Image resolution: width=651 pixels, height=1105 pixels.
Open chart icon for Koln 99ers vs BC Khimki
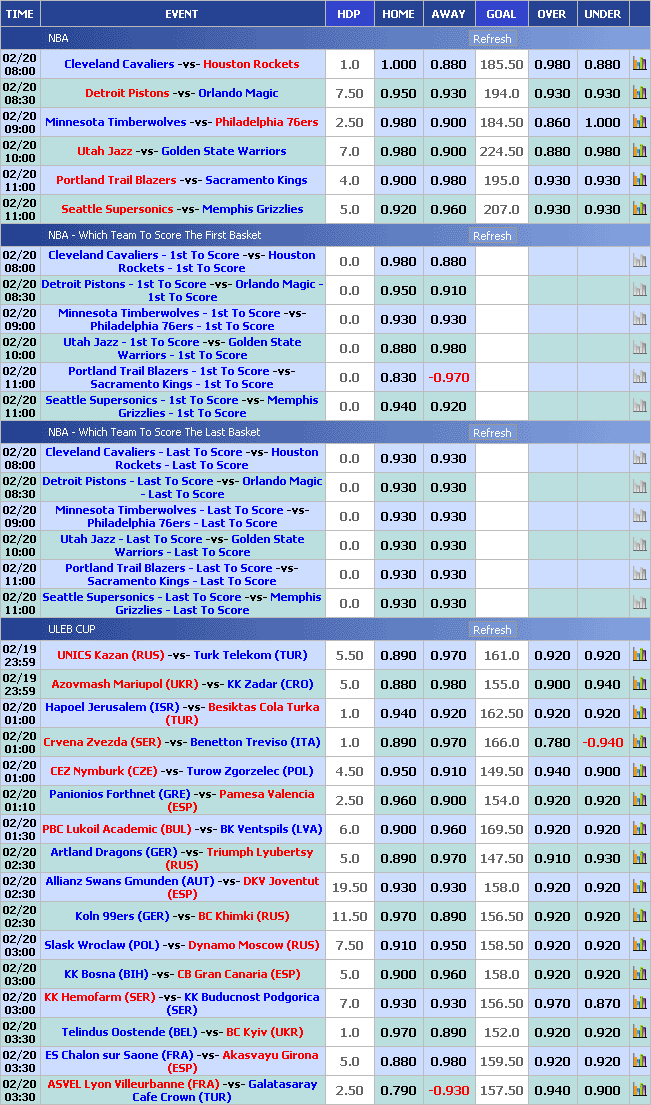tap(639, 916)
